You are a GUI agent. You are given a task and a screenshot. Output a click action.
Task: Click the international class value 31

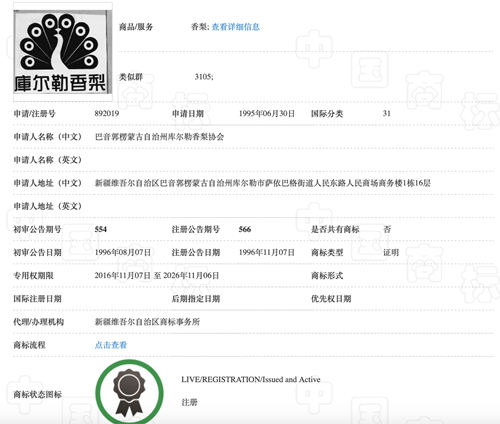pos(386,114)
